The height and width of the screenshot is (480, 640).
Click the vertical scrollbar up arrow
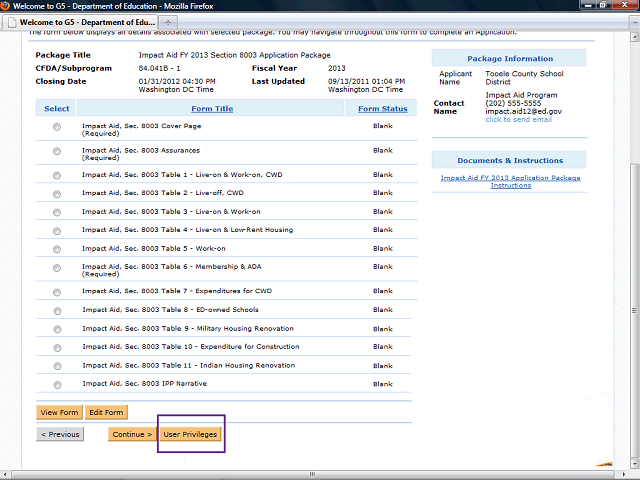(x=634, y=38)
